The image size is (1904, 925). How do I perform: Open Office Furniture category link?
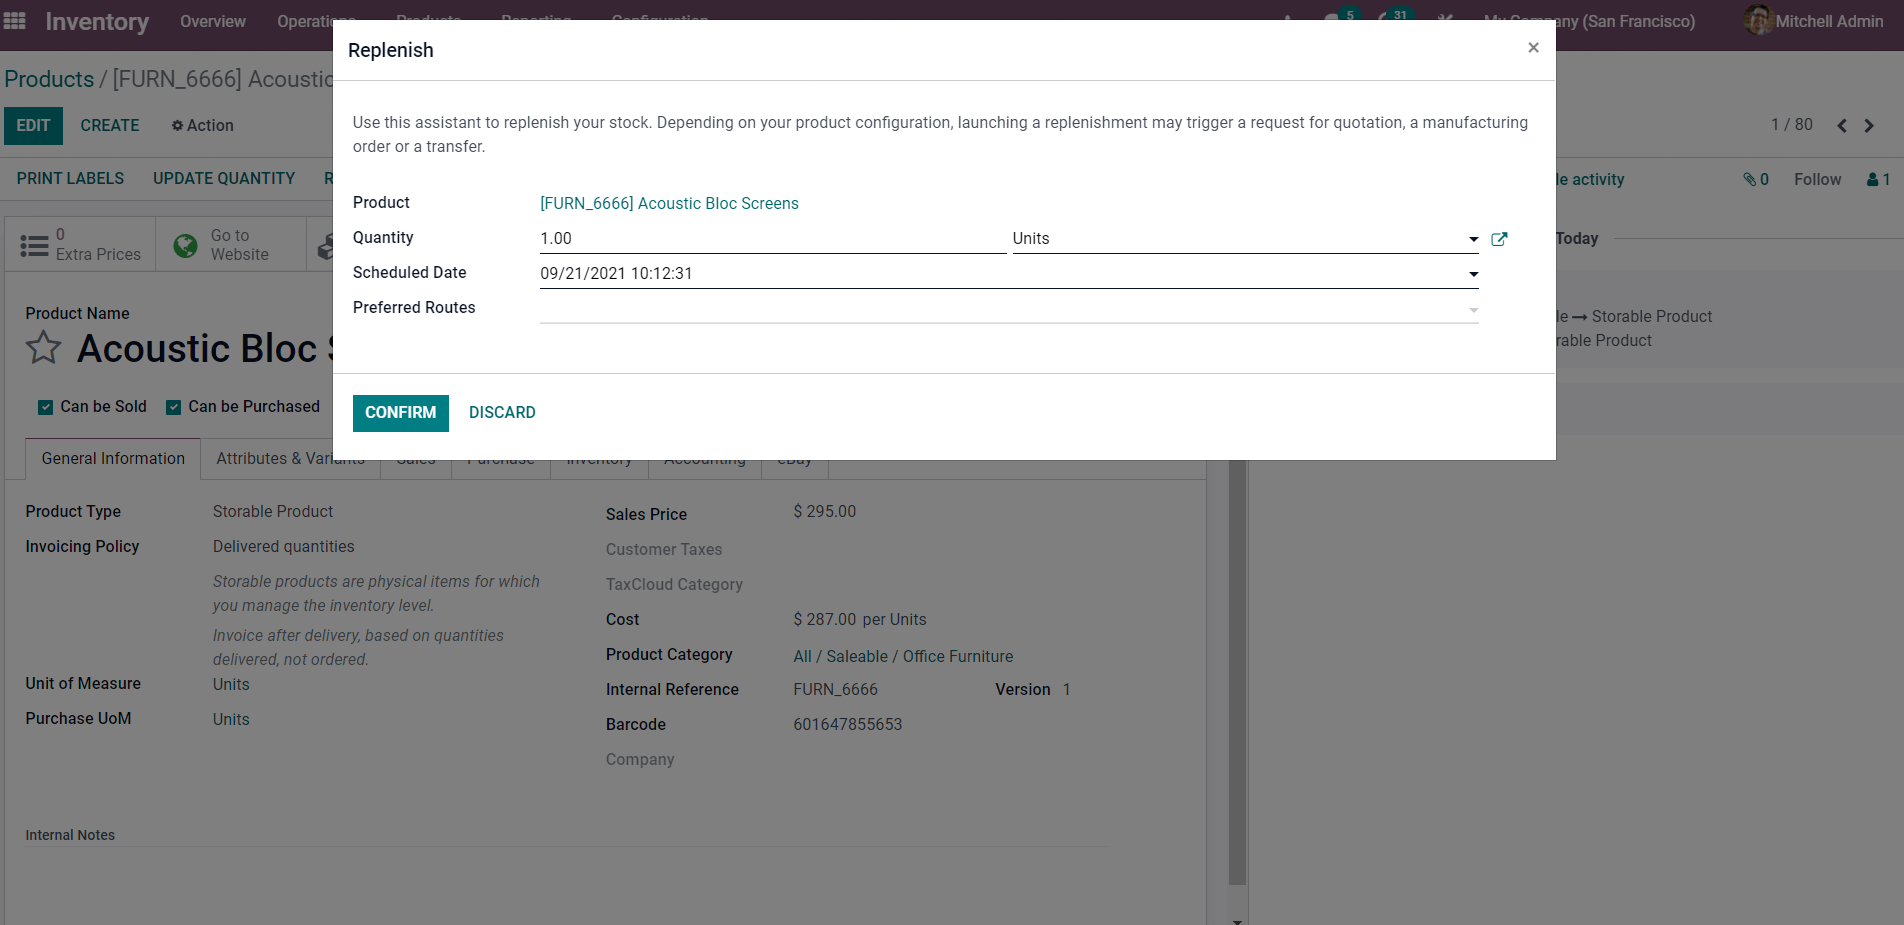[x=903, y=656]
